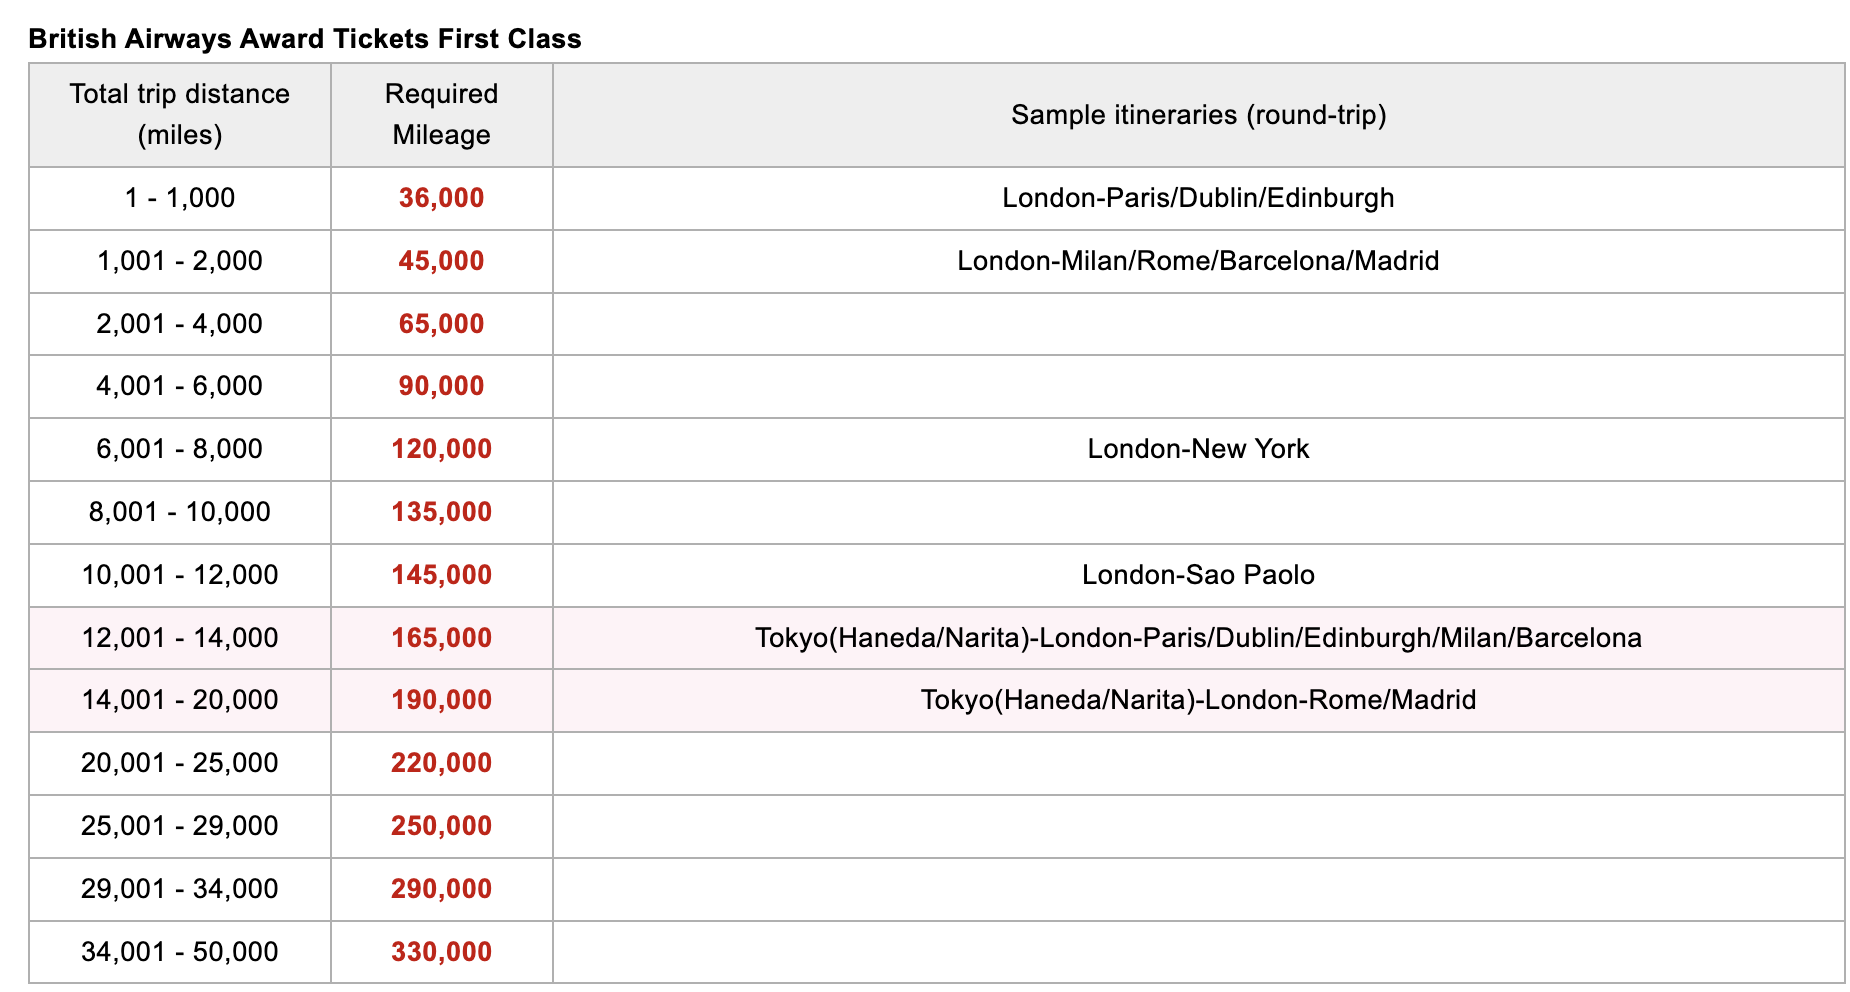1850x992 pixels.
Task: Click the '8,001 - 10,000' distance cell
Action: [180, 512]
